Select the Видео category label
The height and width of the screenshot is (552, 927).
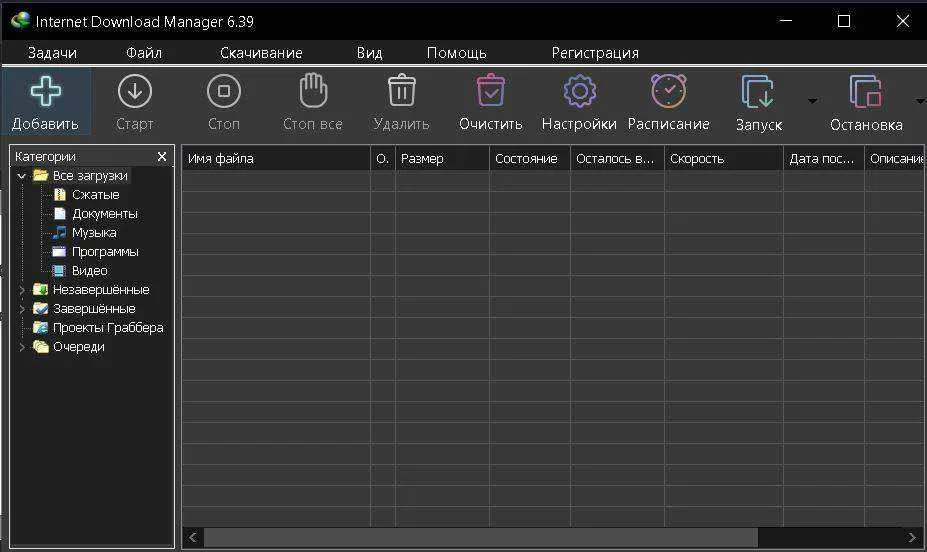tap(90, 271)
